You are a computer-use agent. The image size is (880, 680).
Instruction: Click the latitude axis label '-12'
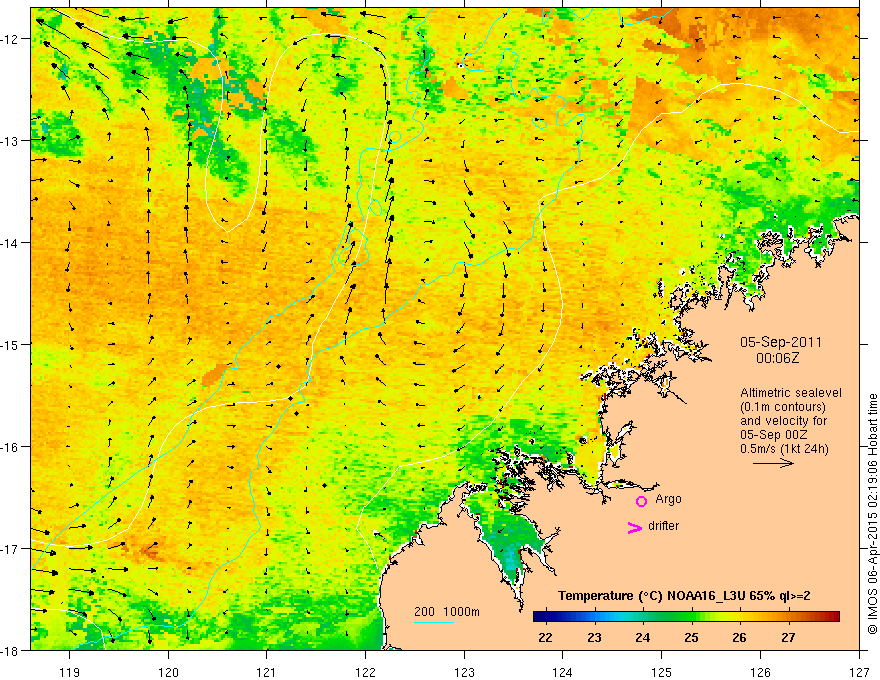point(11,39)
